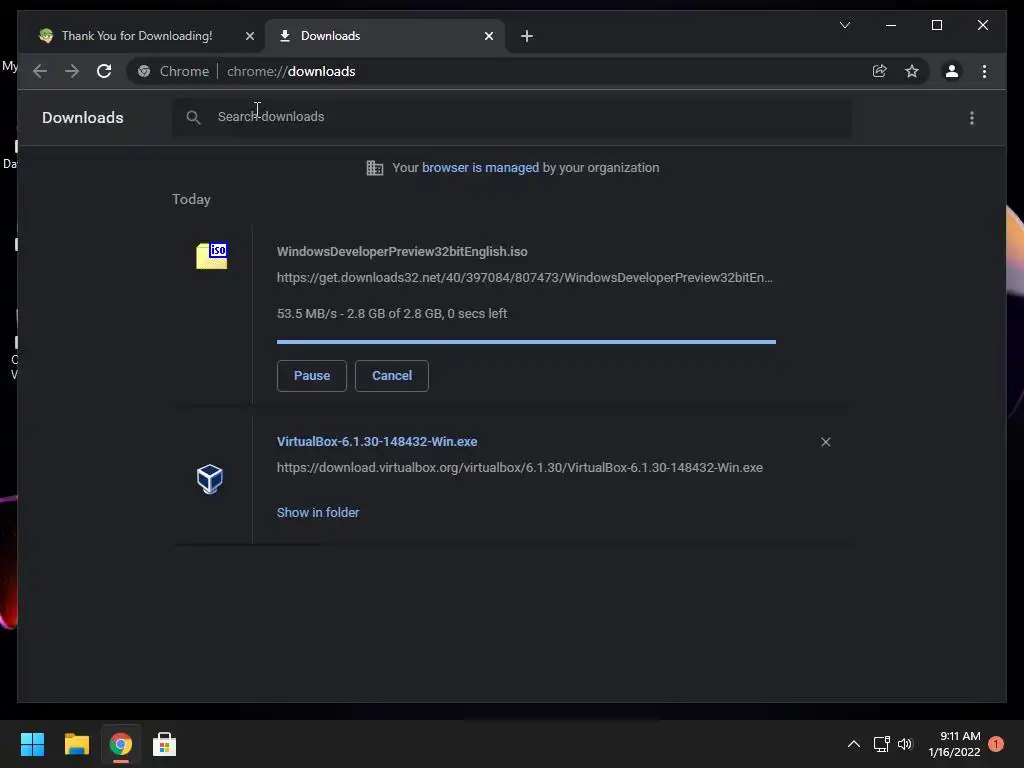The width and height of the screenshot is (1024, 768).
Task: Close the Thank You for Downloading tab
Action: coord(249,36)
